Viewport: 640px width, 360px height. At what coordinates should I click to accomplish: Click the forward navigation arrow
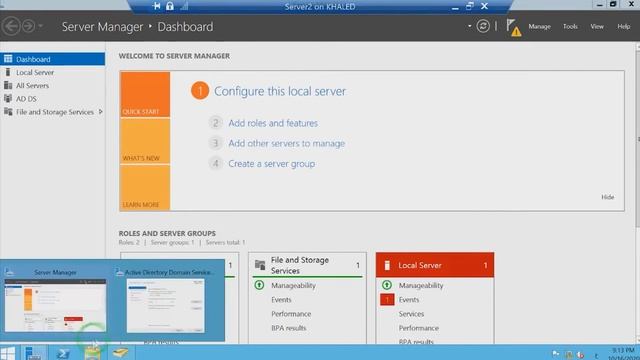point(29,27)
